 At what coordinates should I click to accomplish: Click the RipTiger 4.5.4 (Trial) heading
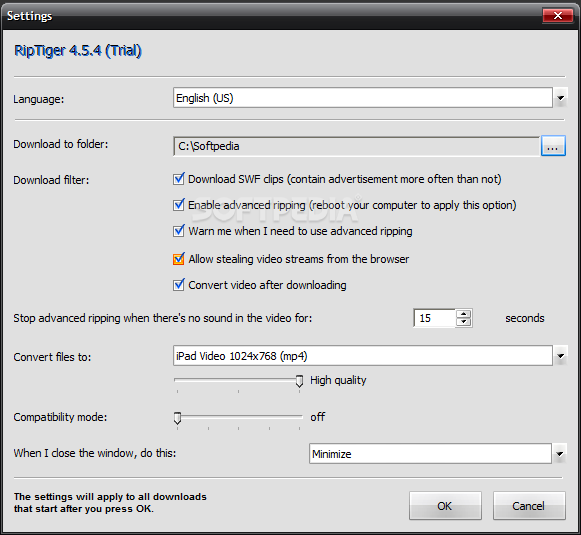78,51
